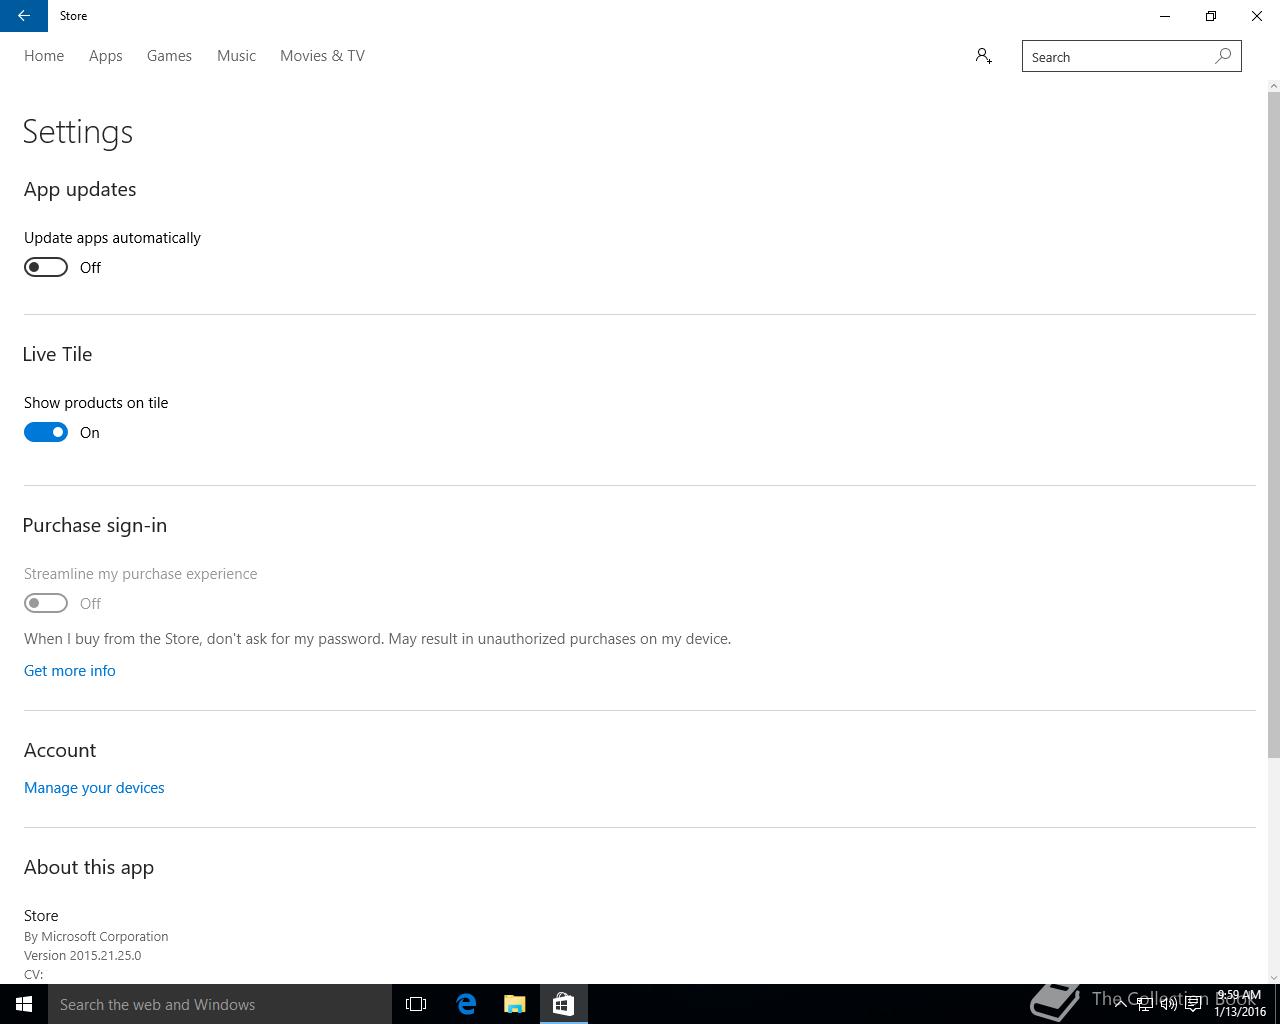Open Manage your devices link
Screen dimensions: 1280x1024
tap(94, 788)
